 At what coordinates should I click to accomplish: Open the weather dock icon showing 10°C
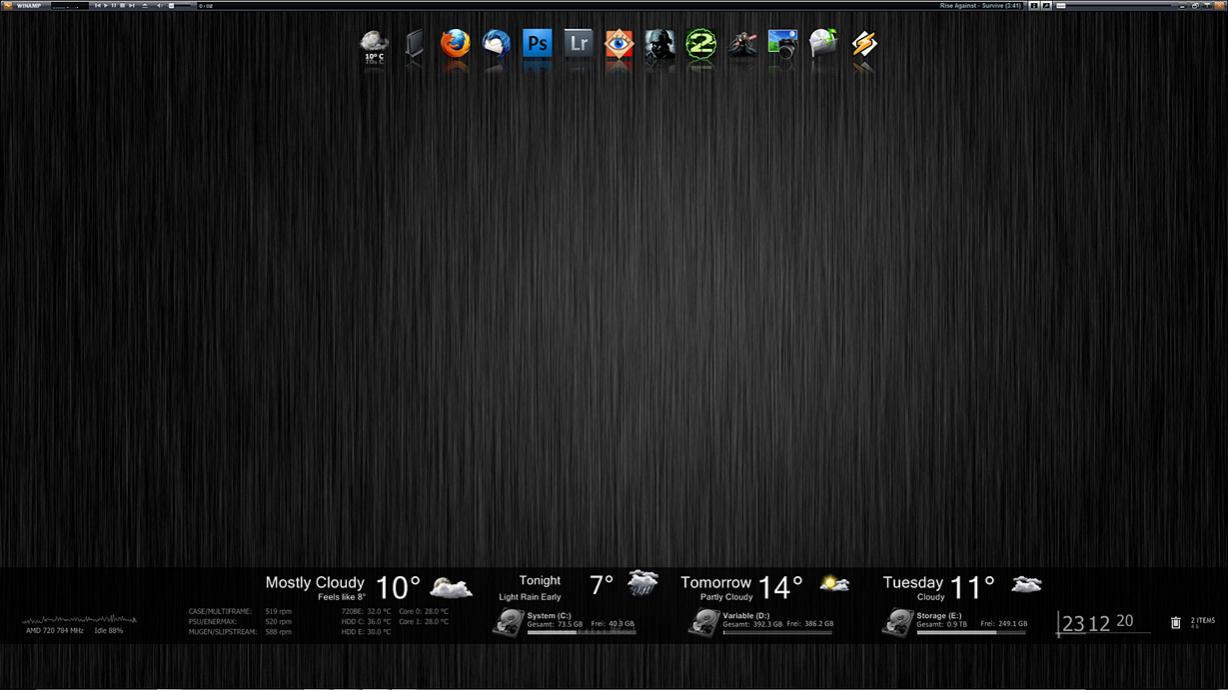(374, 44)
